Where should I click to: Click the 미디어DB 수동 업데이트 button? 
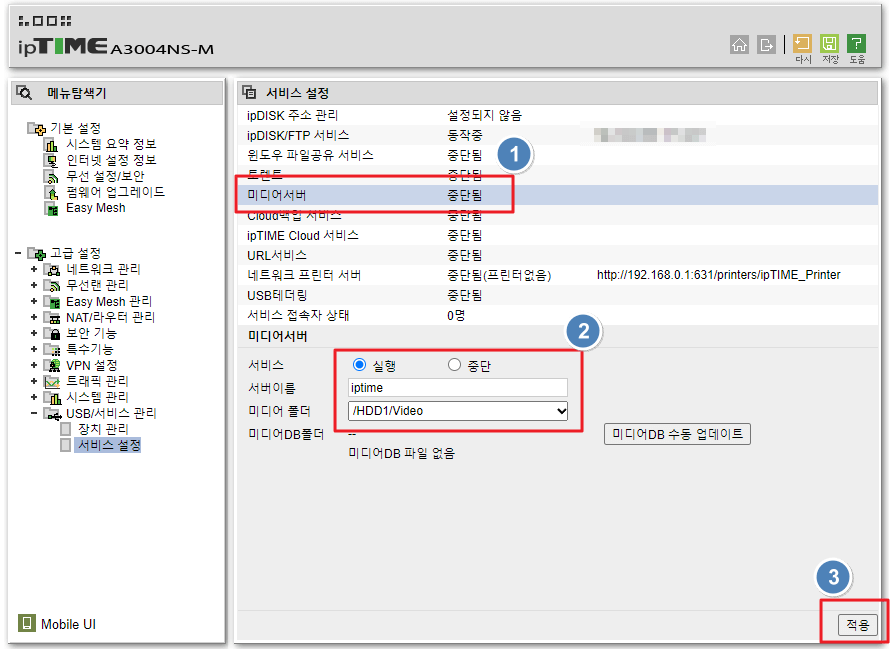click(677, 433)
